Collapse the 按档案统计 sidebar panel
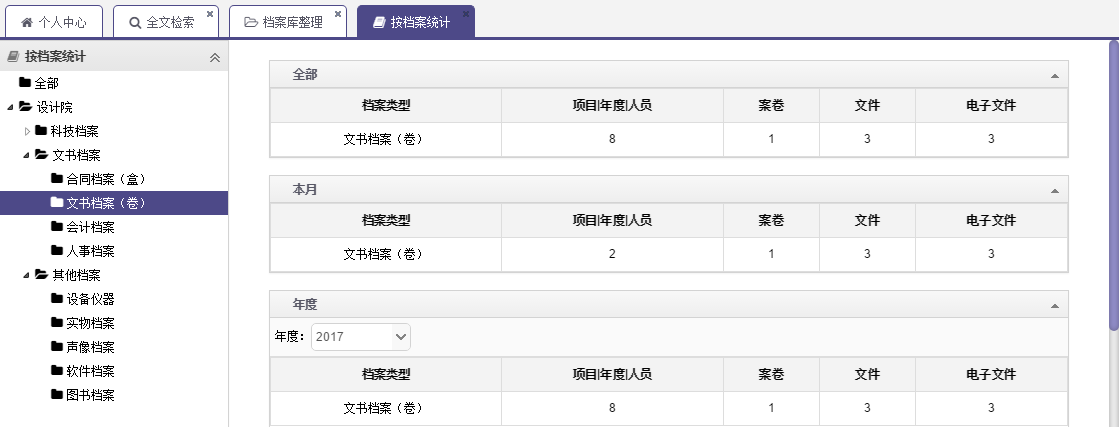Screen dimensions: 1119x427 pos(214,57)
